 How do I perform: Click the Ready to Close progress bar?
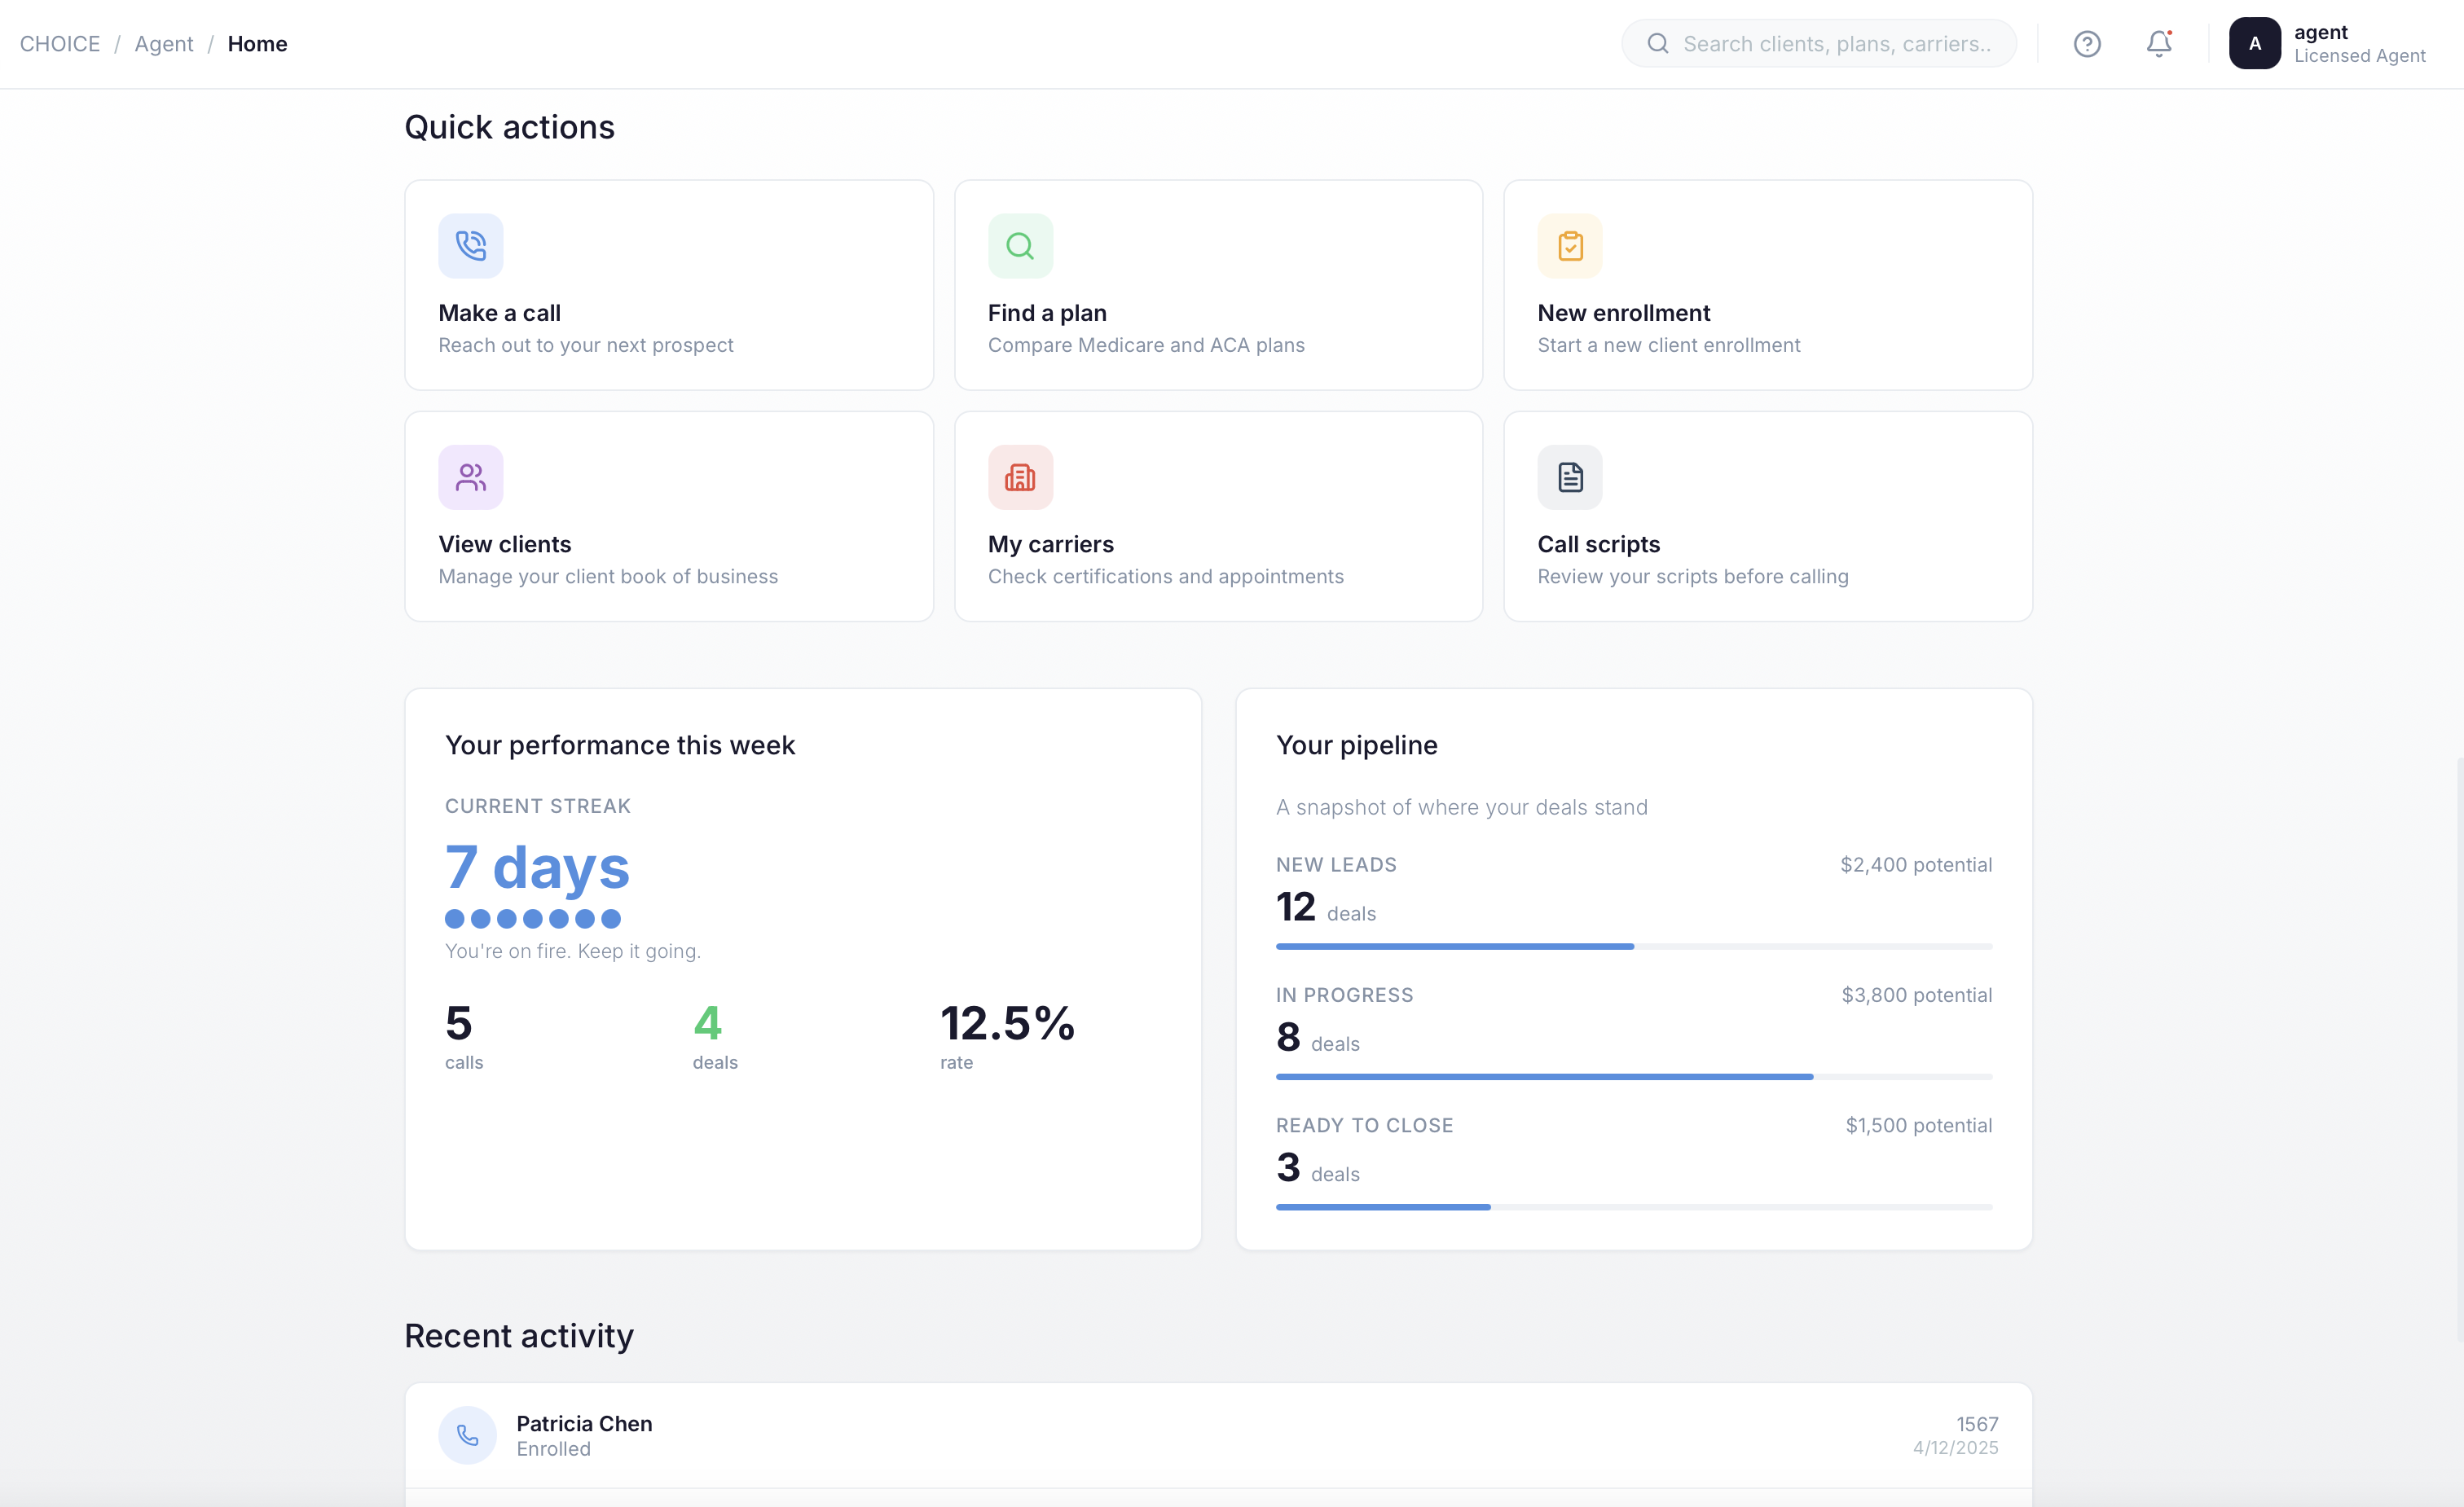point(1633,1207)
